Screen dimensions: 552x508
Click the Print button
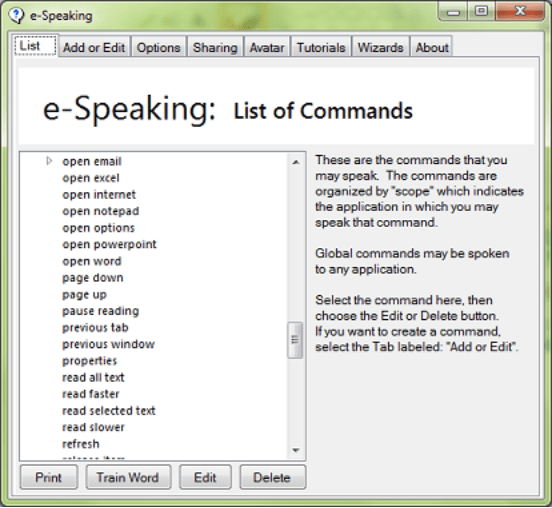(49, 477)
